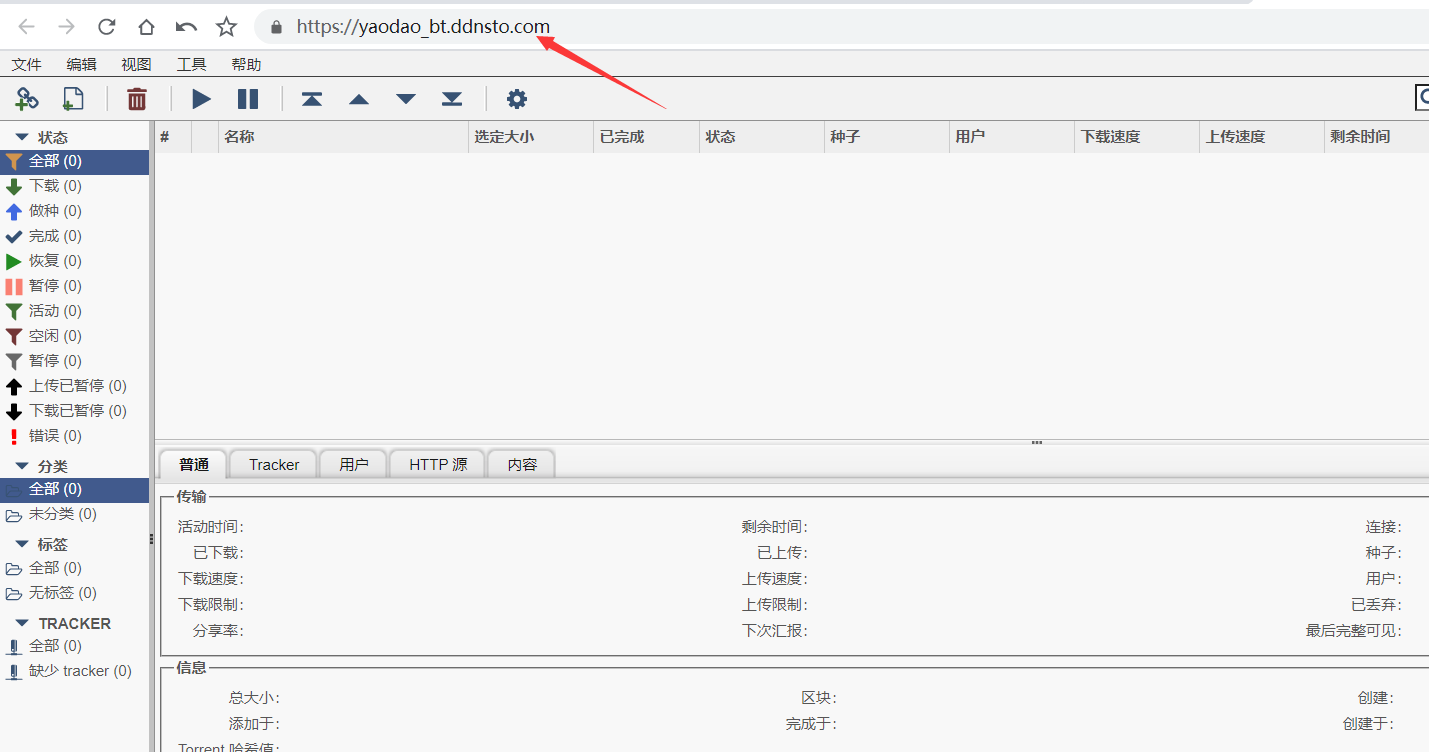Collapse the 分类 sidebar section

click(x=22, y=466)
